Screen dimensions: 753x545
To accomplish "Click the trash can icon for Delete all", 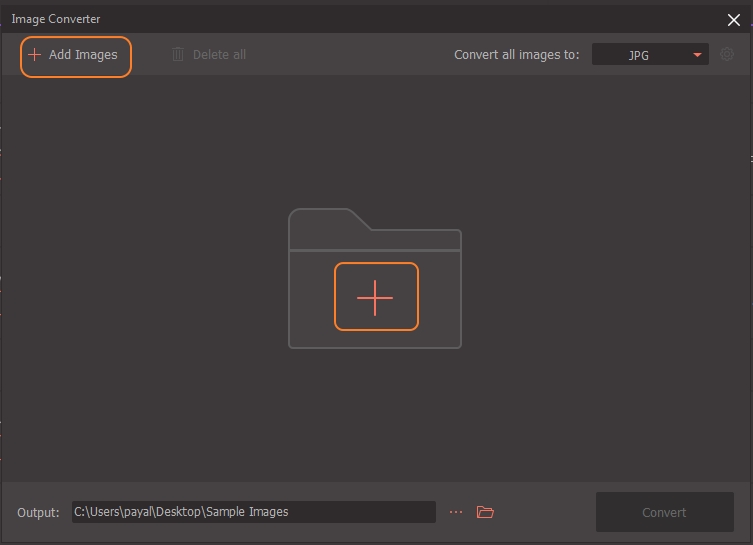I will [178, 55].
